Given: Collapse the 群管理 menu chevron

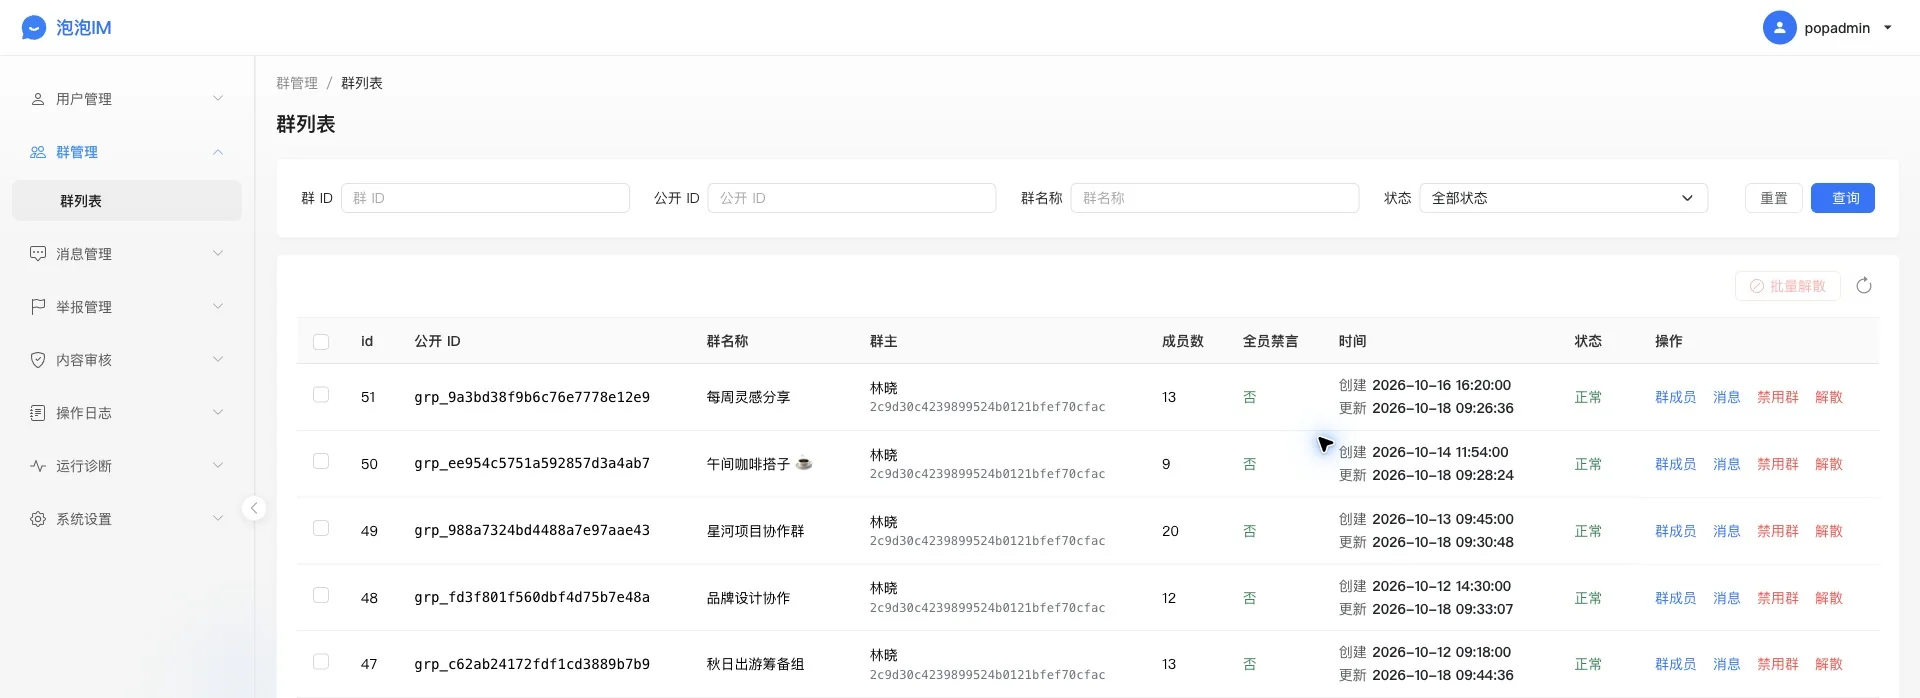Looking at the screenshot, I should coord(218,152).
